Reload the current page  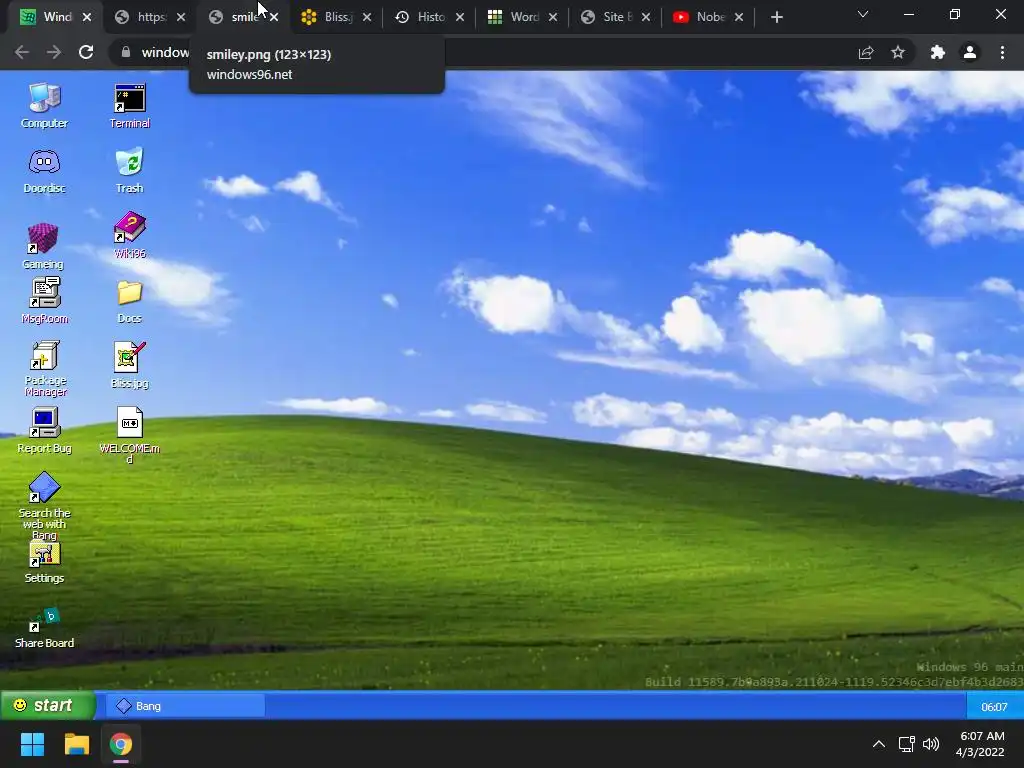pyautogui.click(x=86, y=52)
